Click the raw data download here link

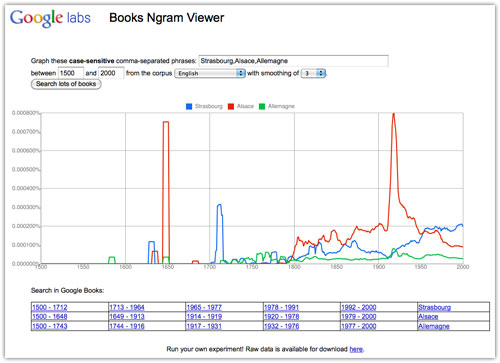click(356, 349)
